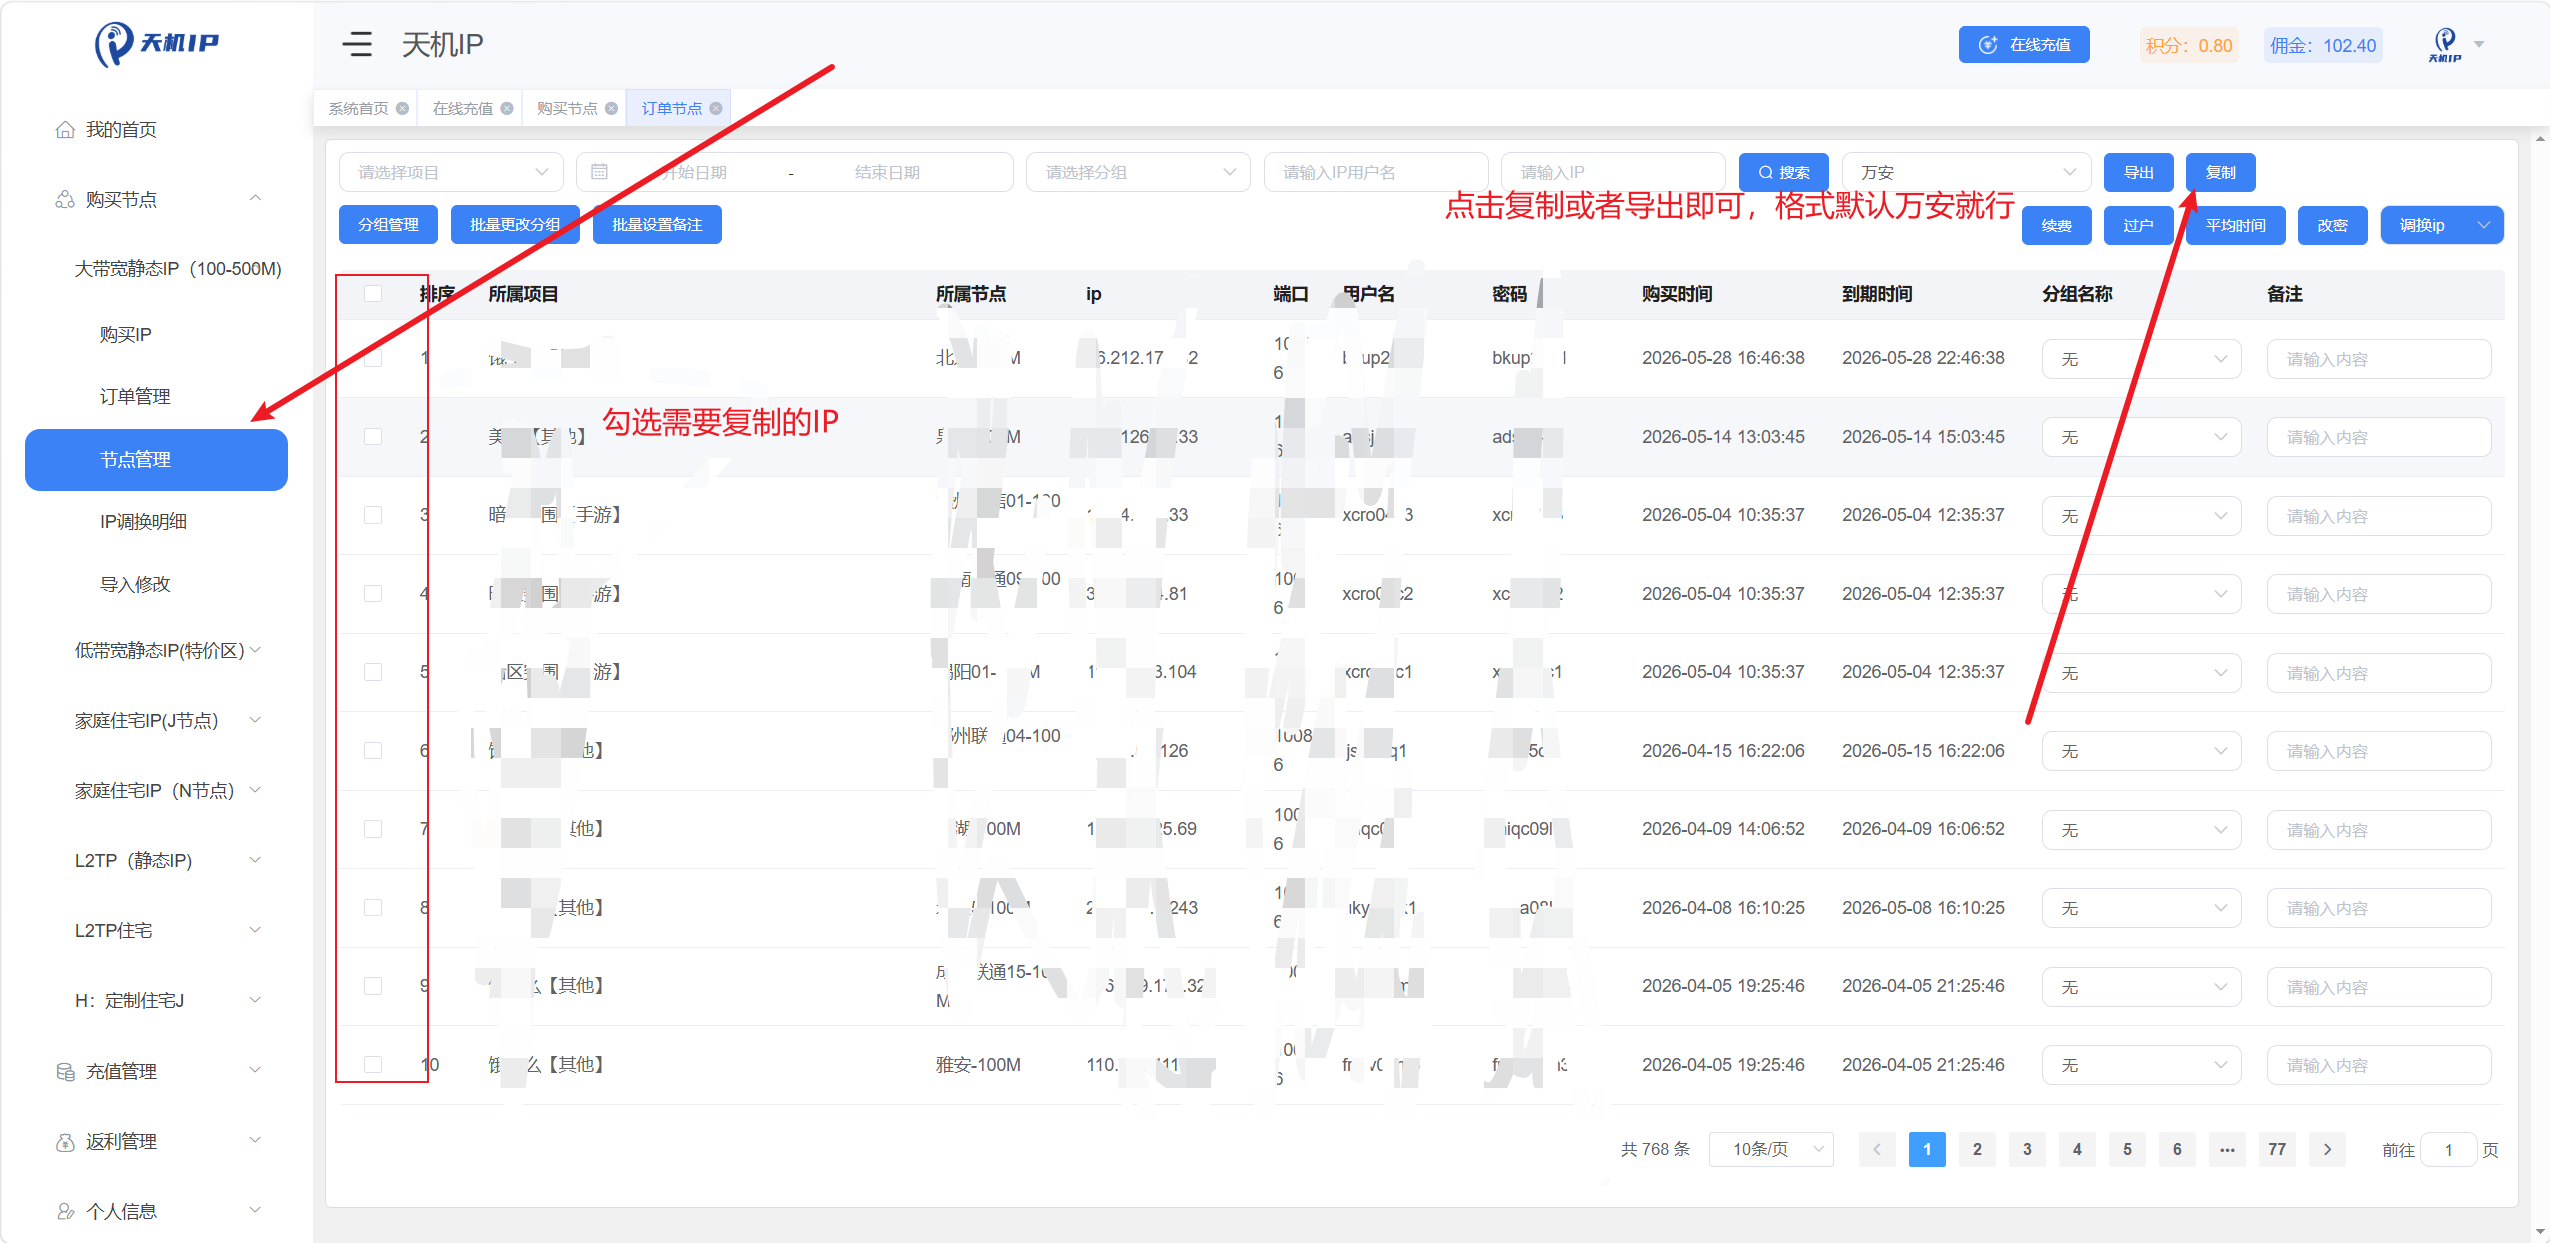The width and height of the screenshot is (2550, 1243).
Task: Check the checkbox for row 9
Action: coord(373,986)
